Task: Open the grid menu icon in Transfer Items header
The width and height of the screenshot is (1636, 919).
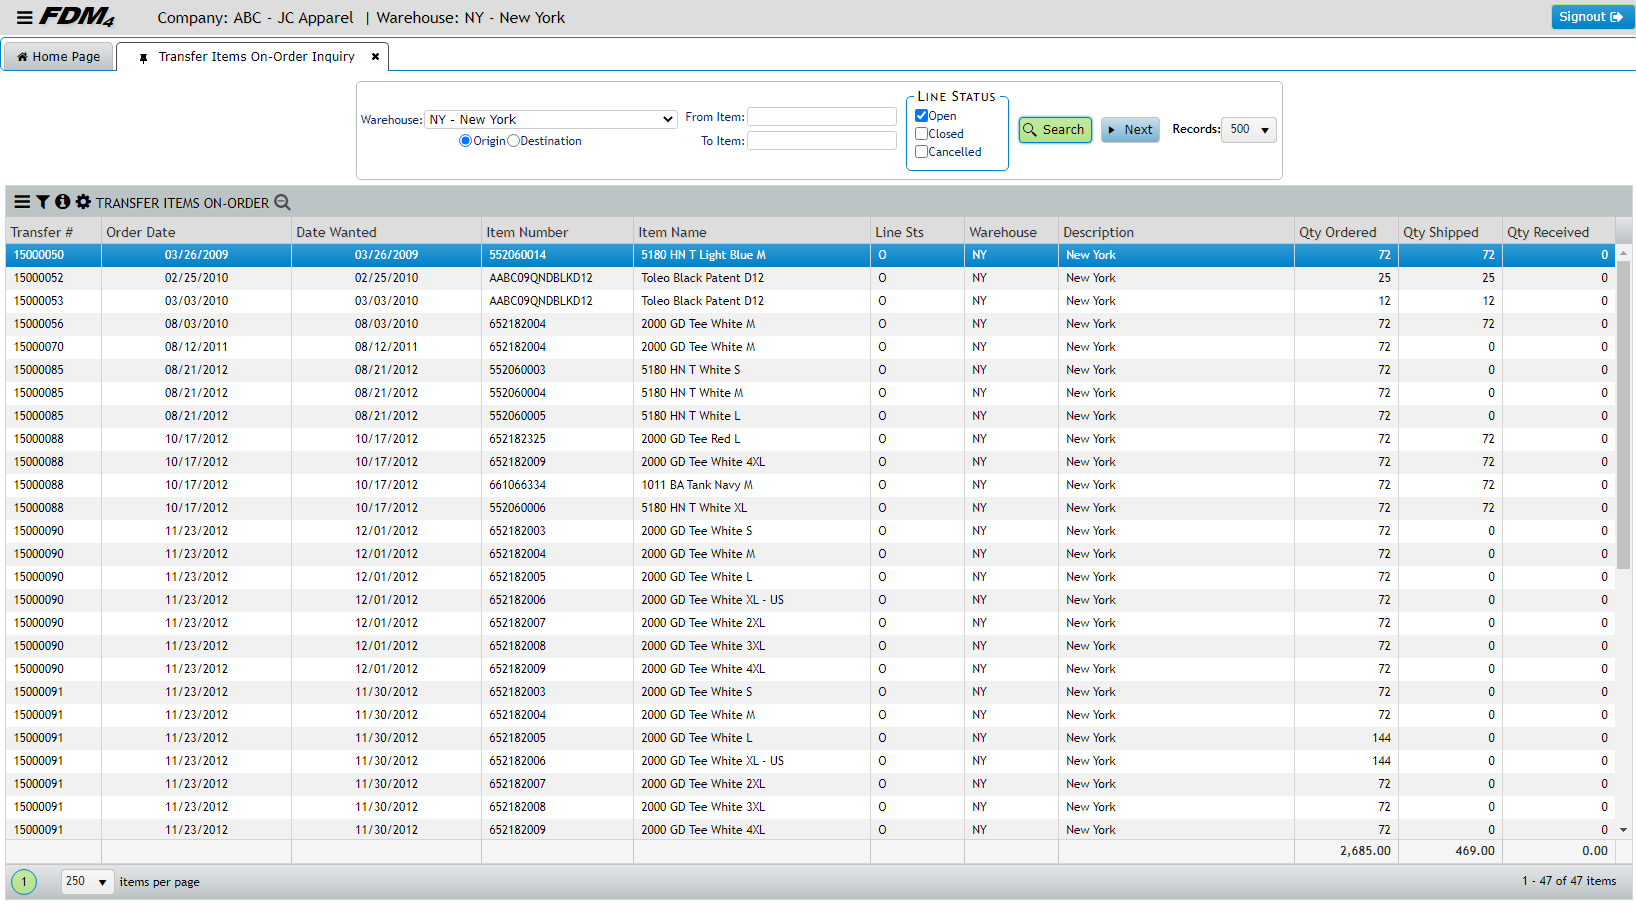Action: [x=22, y=202]
